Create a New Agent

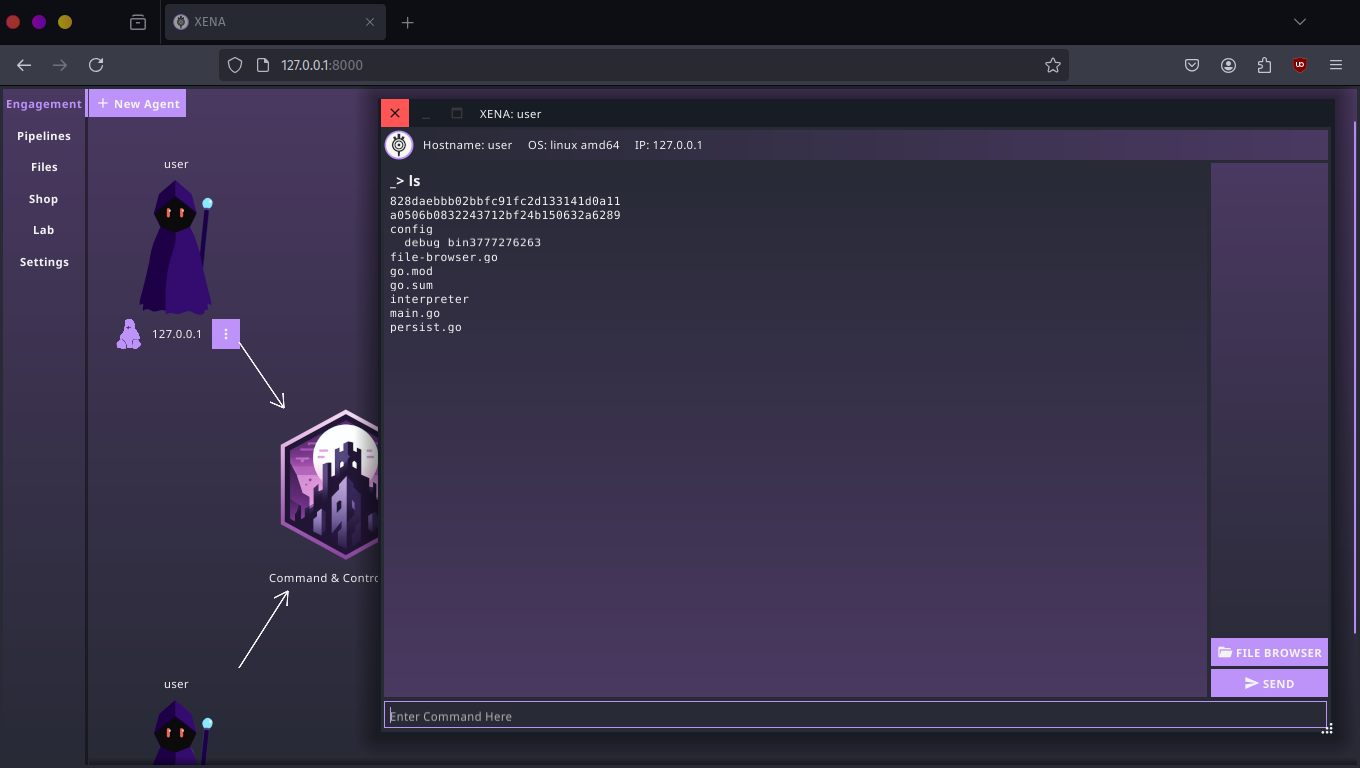coord(138,104)
